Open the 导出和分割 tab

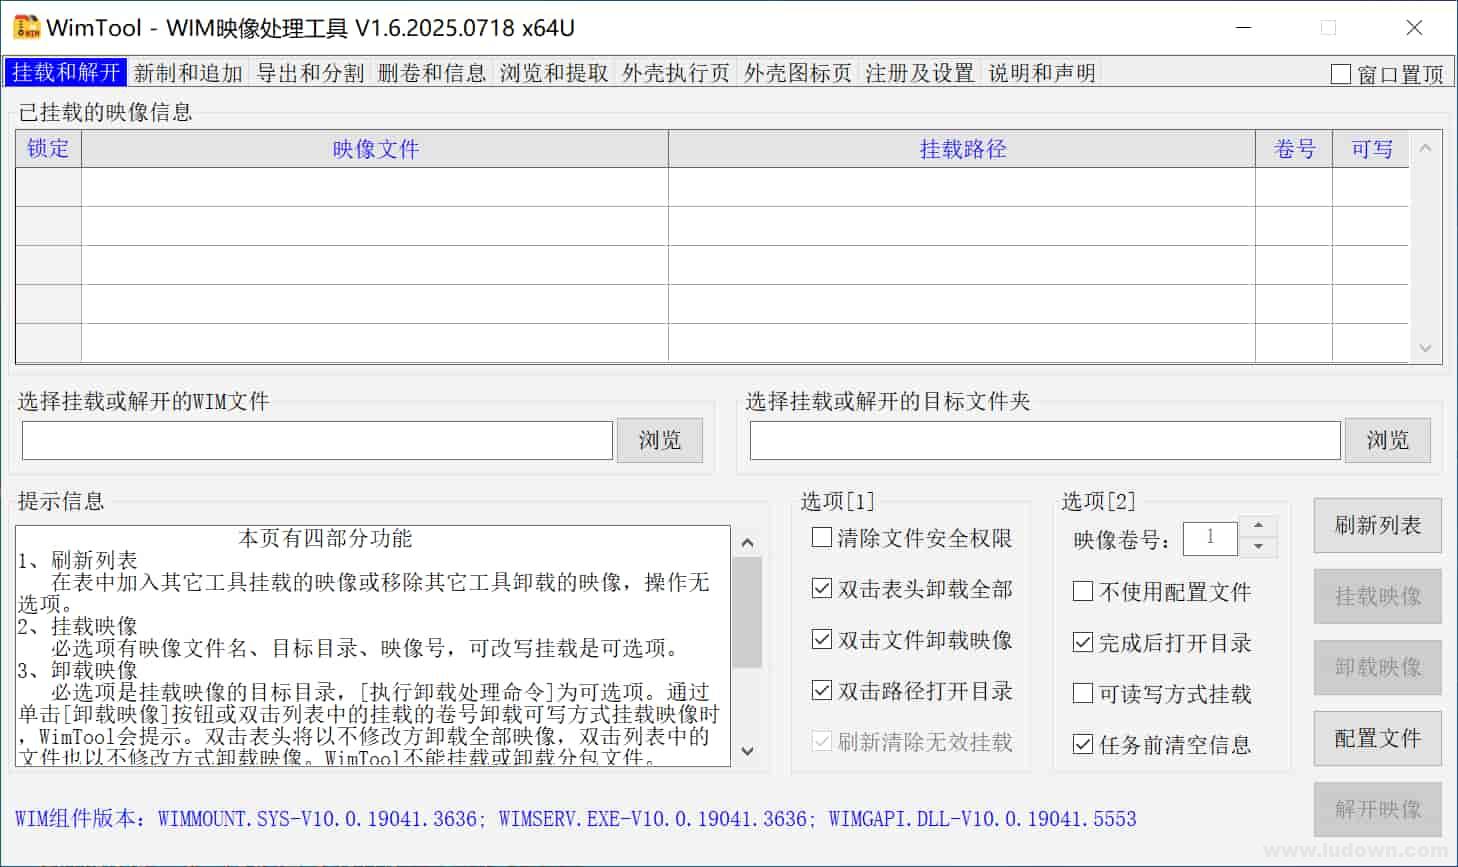[310, 73]
